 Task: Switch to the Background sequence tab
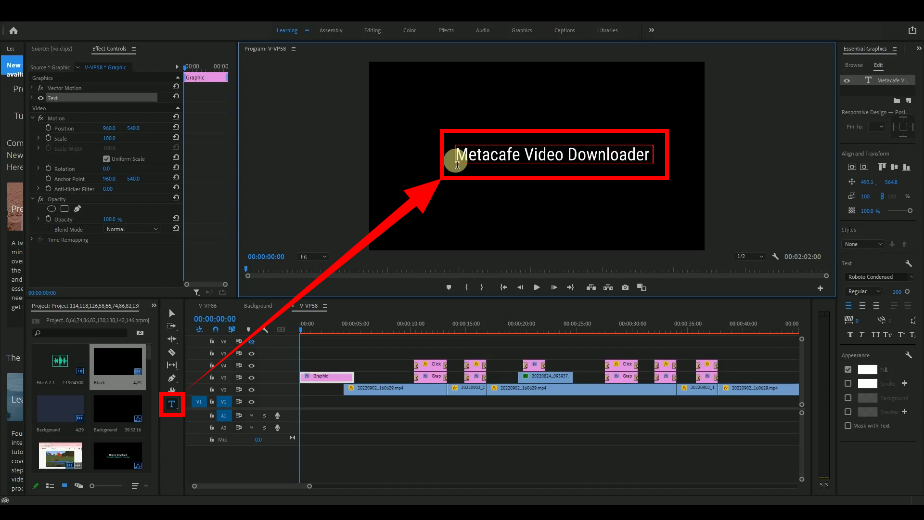coord(258,306)
